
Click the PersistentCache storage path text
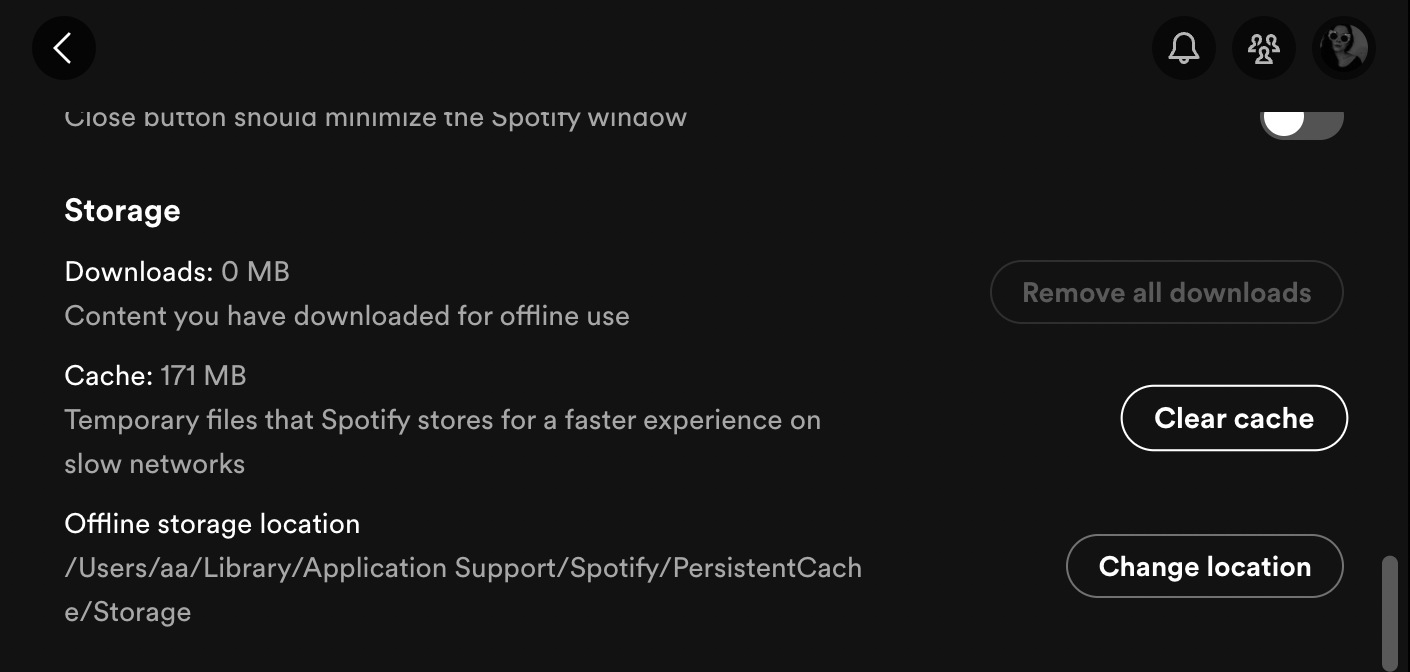click(x=463, y=589)
